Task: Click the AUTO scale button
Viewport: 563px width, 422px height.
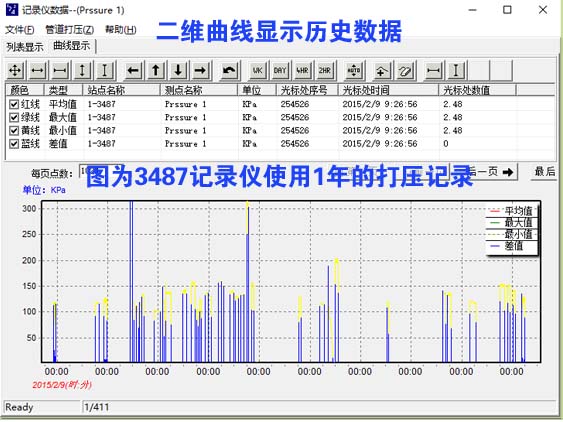Action: 354,70
